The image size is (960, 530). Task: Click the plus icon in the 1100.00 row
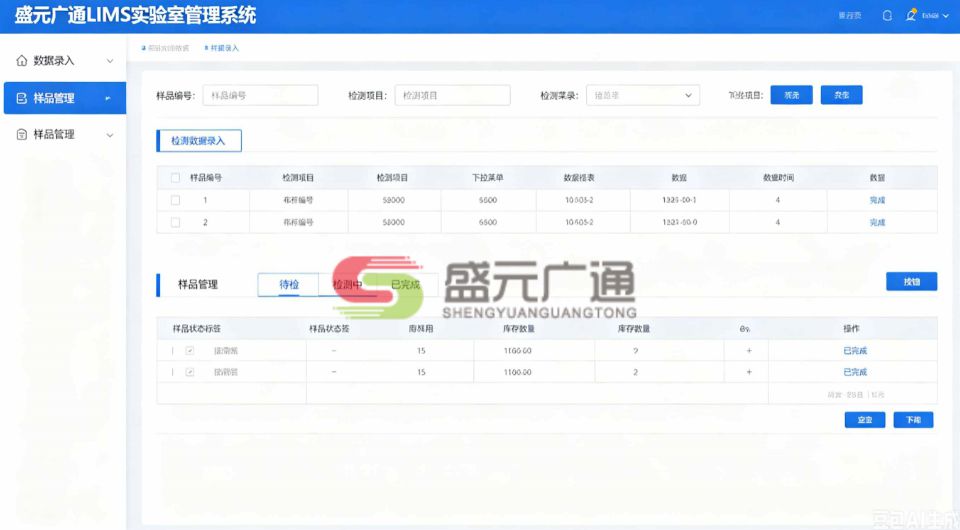coord(749,372)
